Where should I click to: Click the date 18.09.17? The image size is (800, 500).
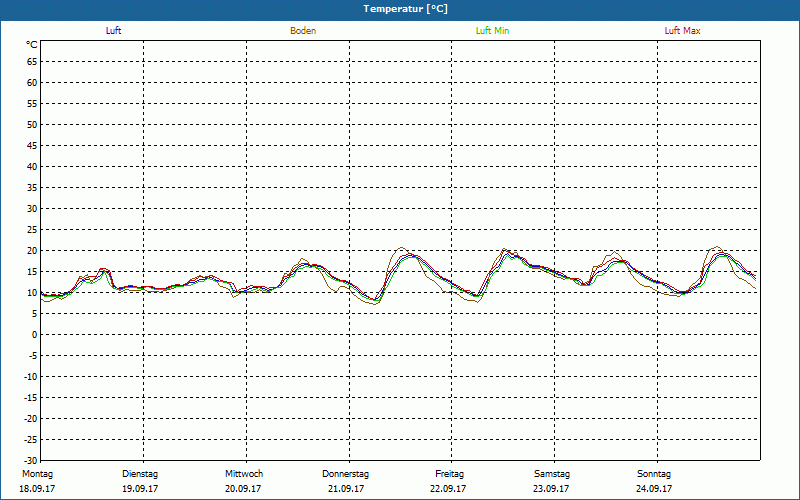(x=37, y=489)
